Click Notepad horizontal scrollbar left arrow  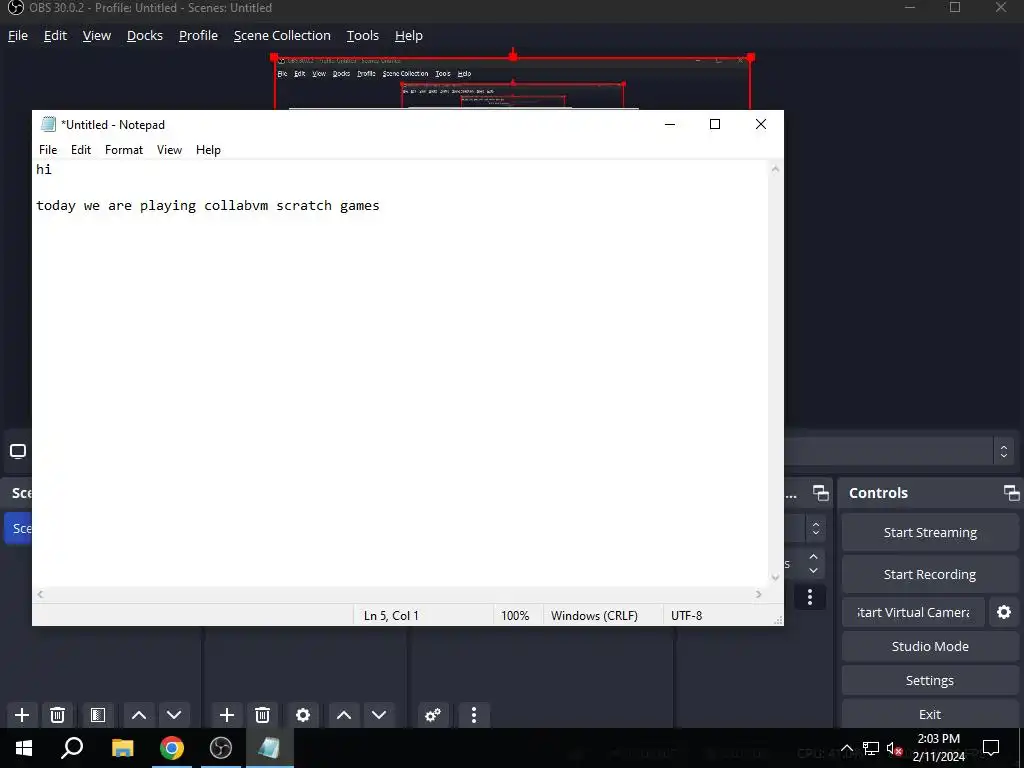pyautogui.click(x=40, y=594)
